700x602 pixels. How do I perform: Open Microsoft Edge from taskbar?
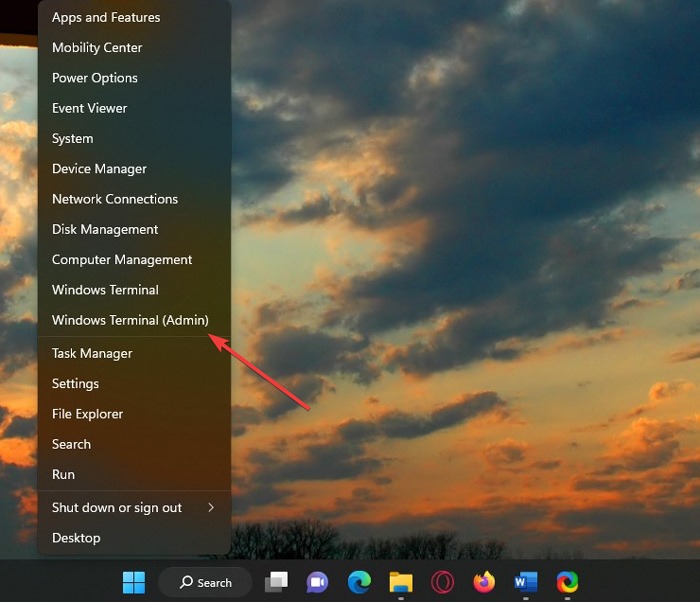pos(359,582)
